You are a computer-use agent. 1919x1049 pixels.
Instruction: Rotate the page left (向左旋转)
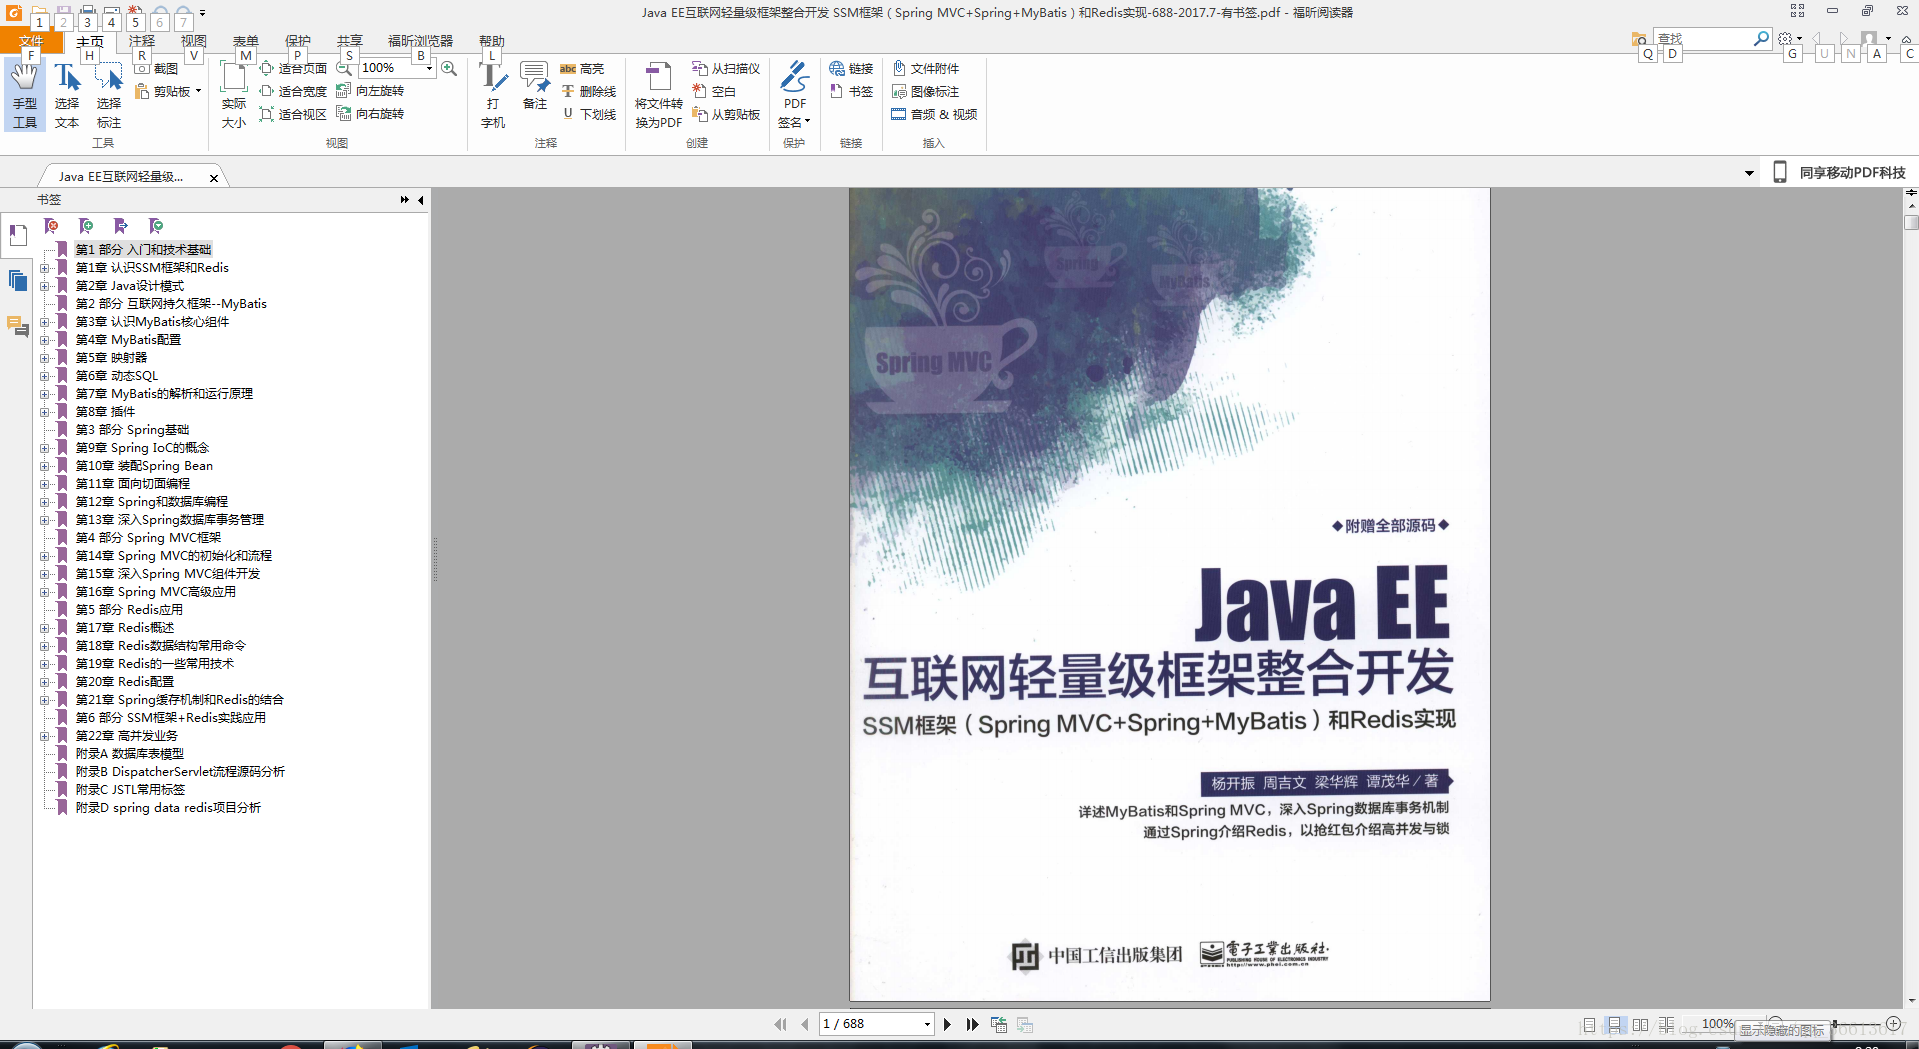371,91
